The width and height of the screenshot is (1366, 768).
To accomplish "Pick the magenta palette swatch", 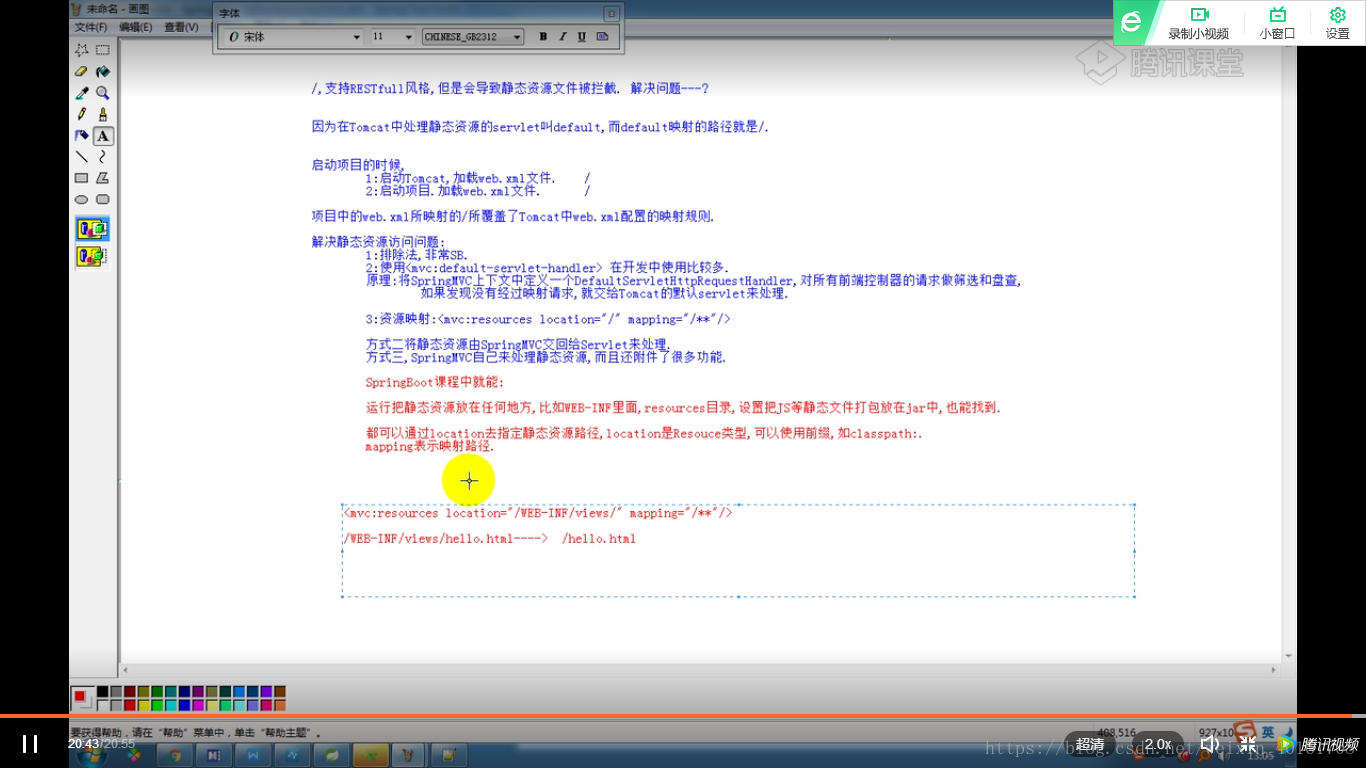I will pyautogui.click(x=198, y=705).
